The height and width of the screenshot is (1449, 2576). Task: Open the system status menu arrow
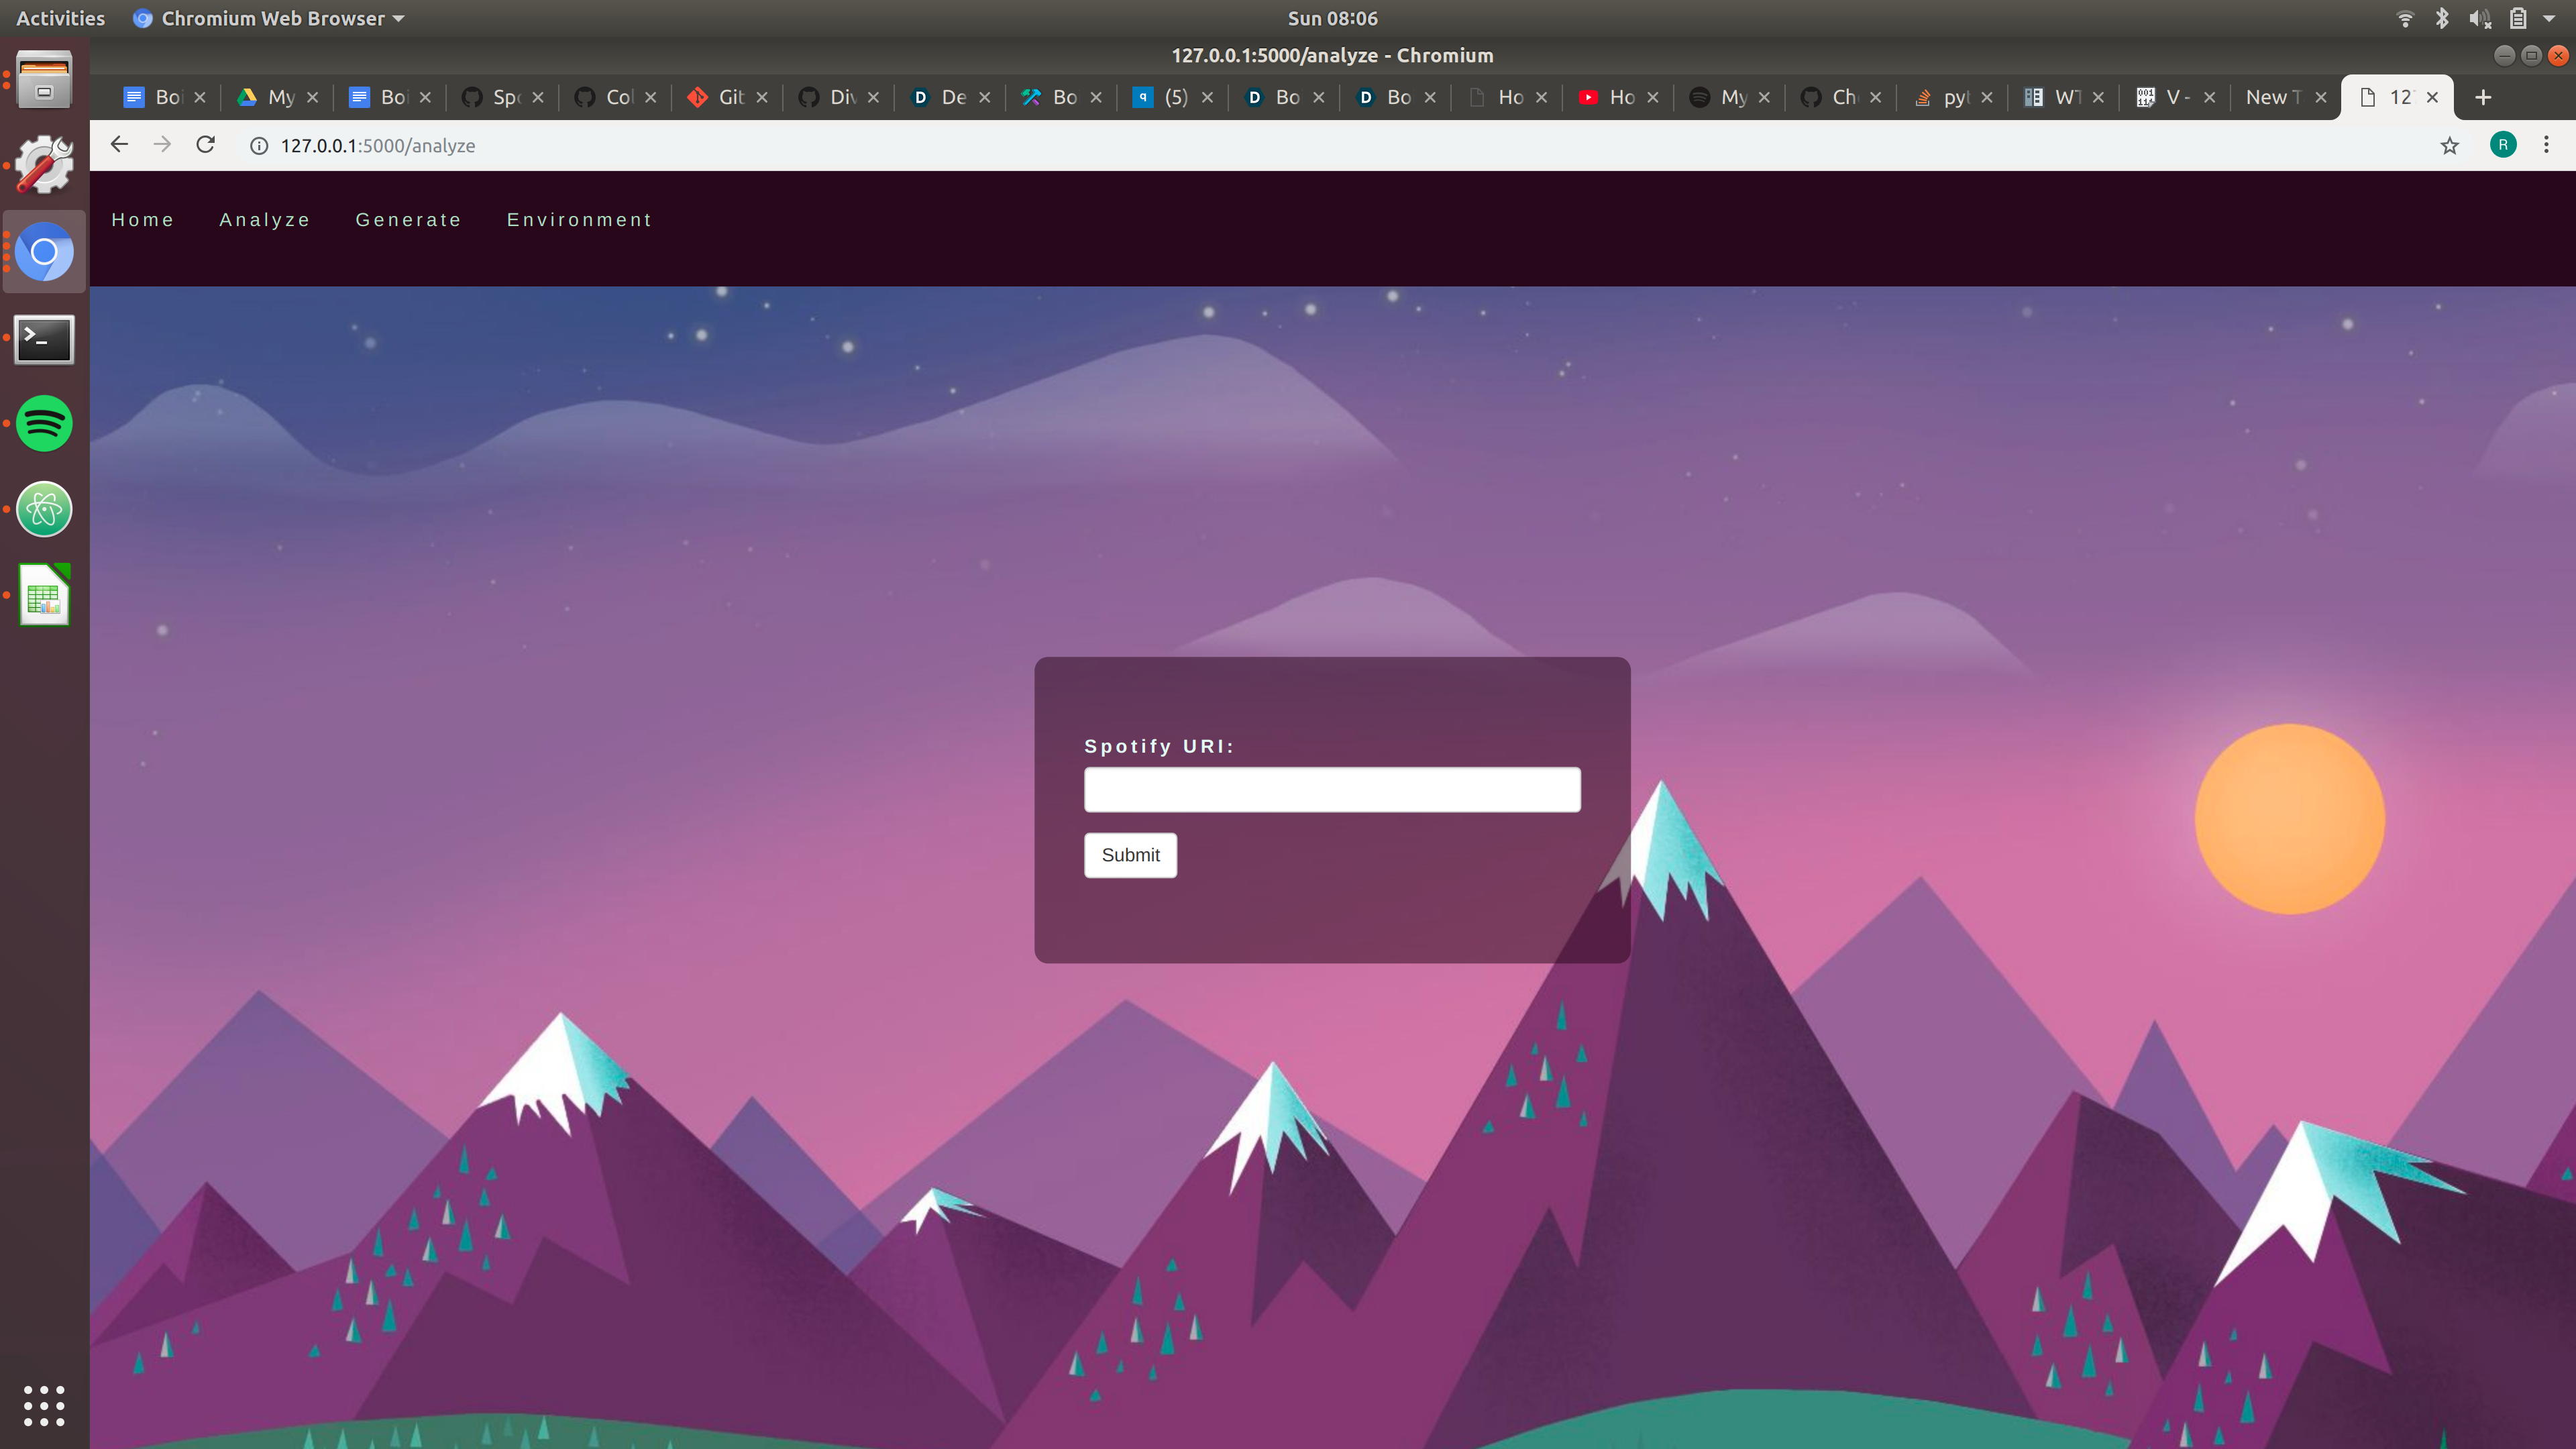tap(2549, 18)
